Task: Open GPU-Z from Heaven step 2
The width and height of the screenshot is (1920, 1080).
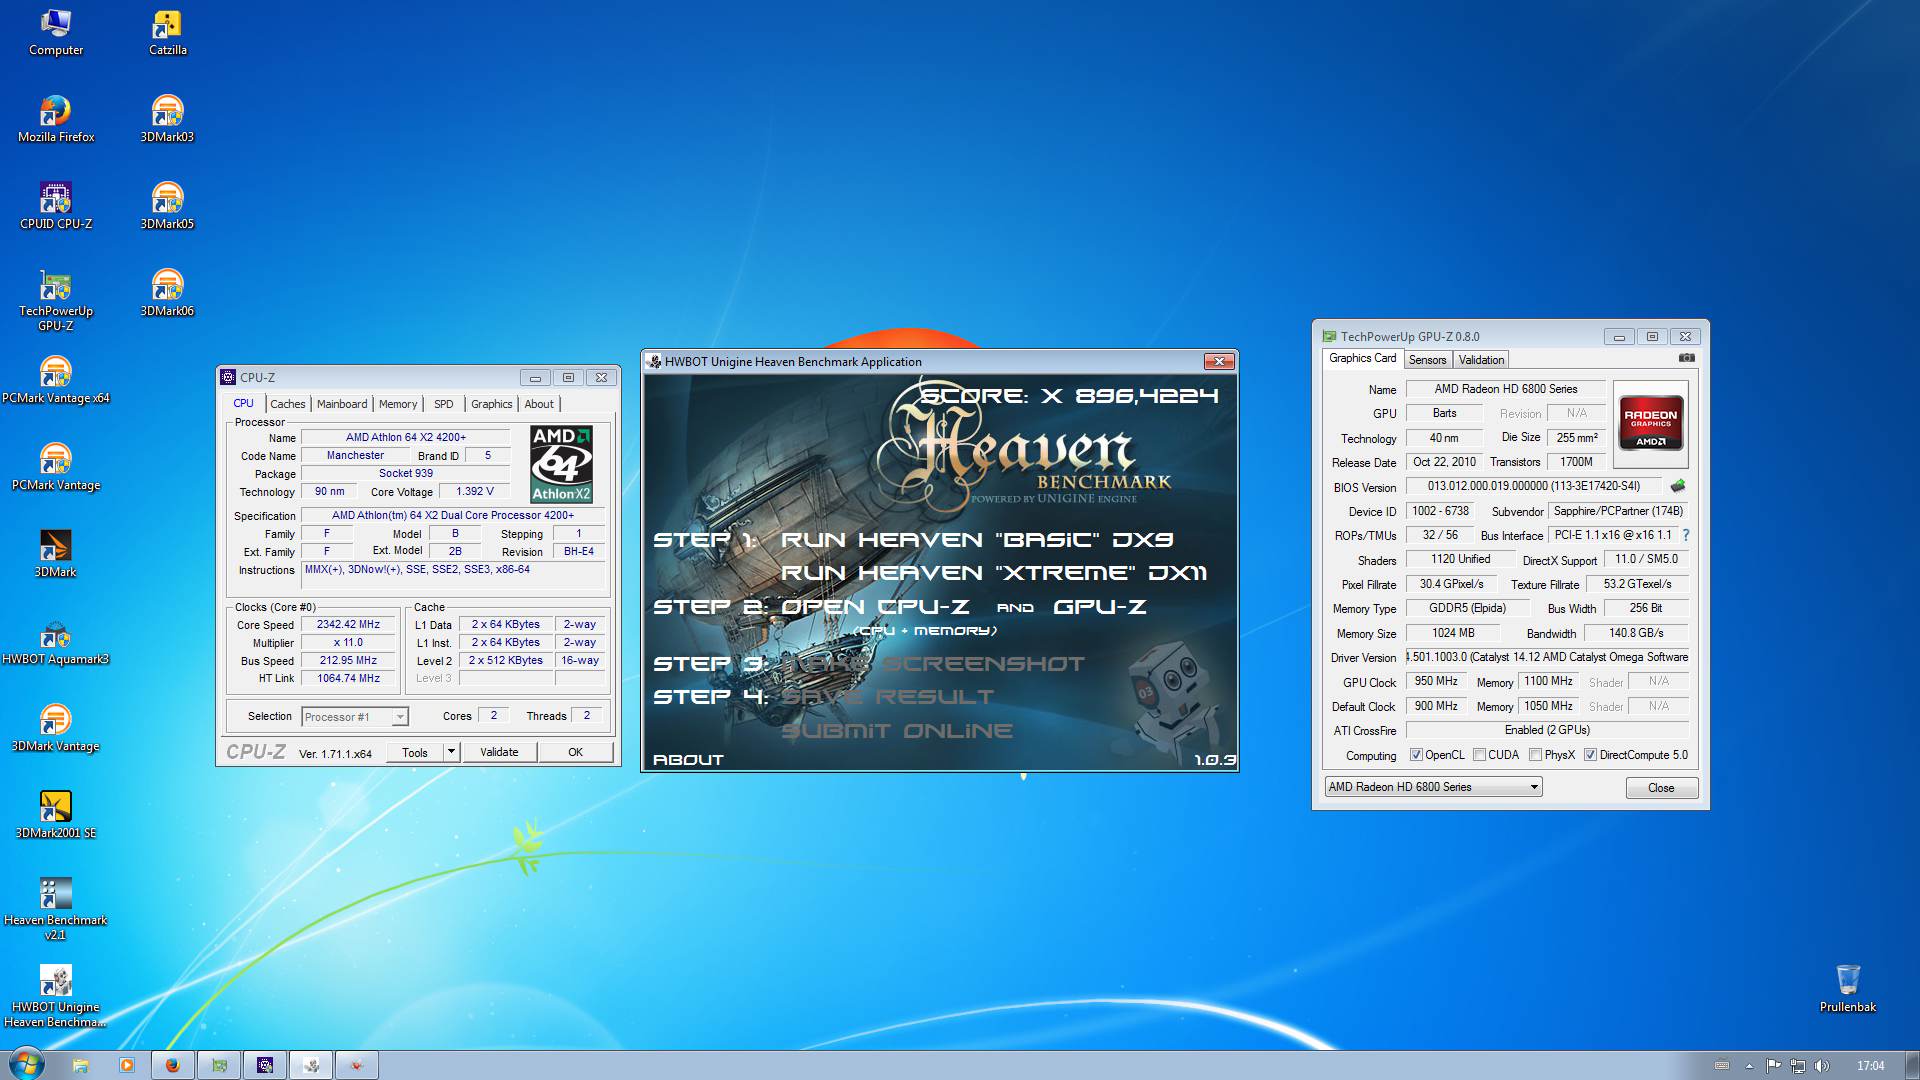Action: 1099,607
